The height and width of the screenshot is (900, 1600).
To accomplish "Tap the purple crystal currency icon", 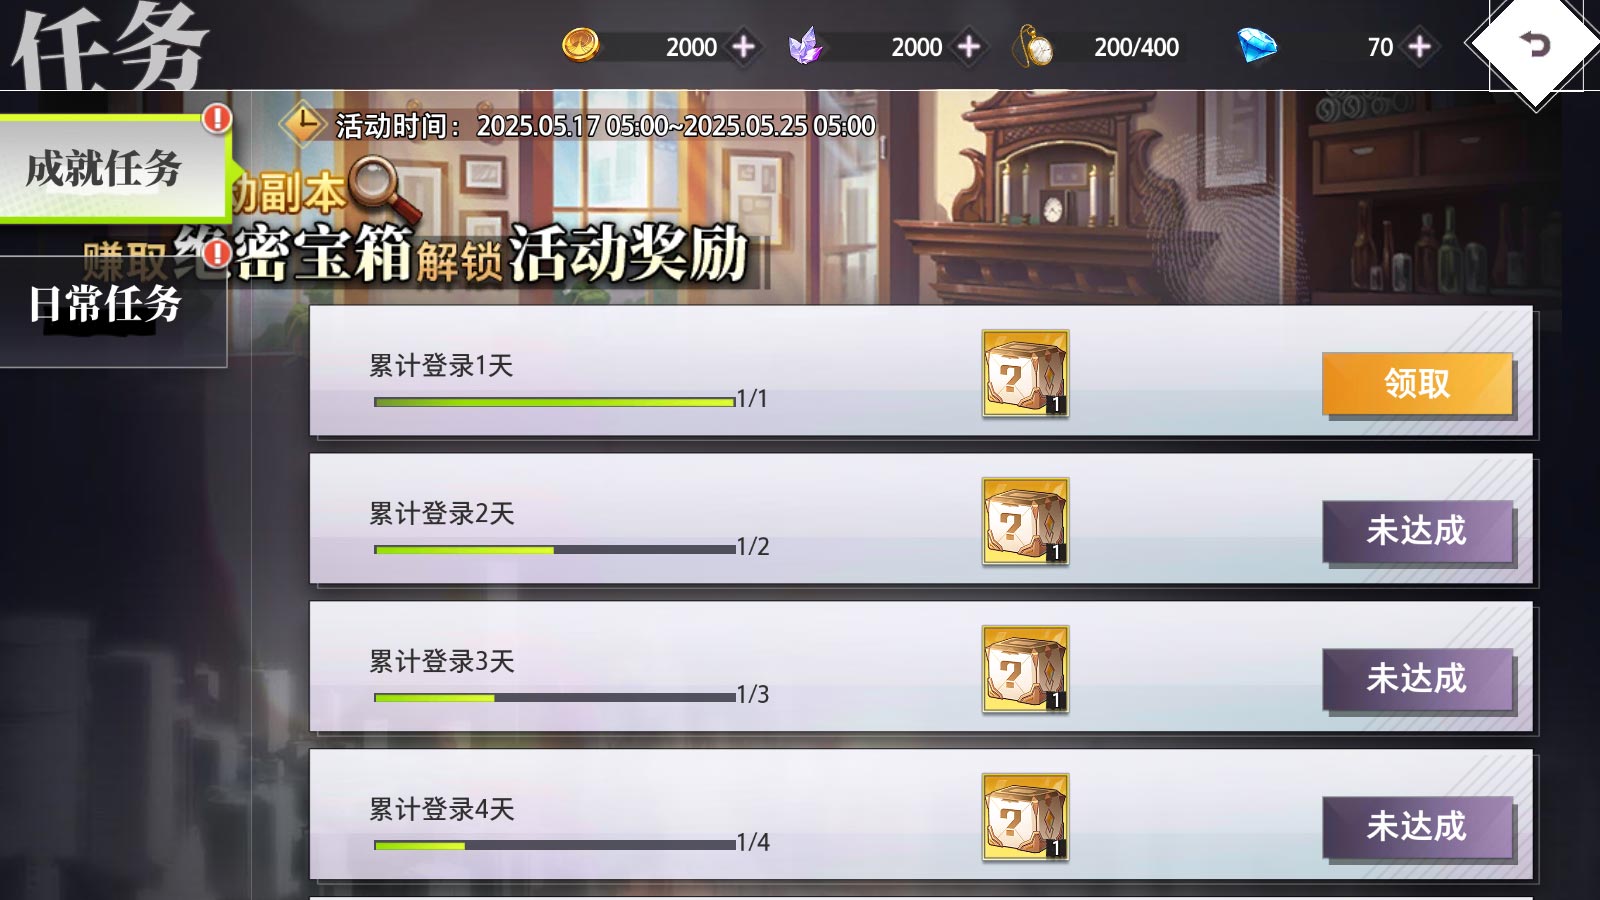I will [805, 46].
